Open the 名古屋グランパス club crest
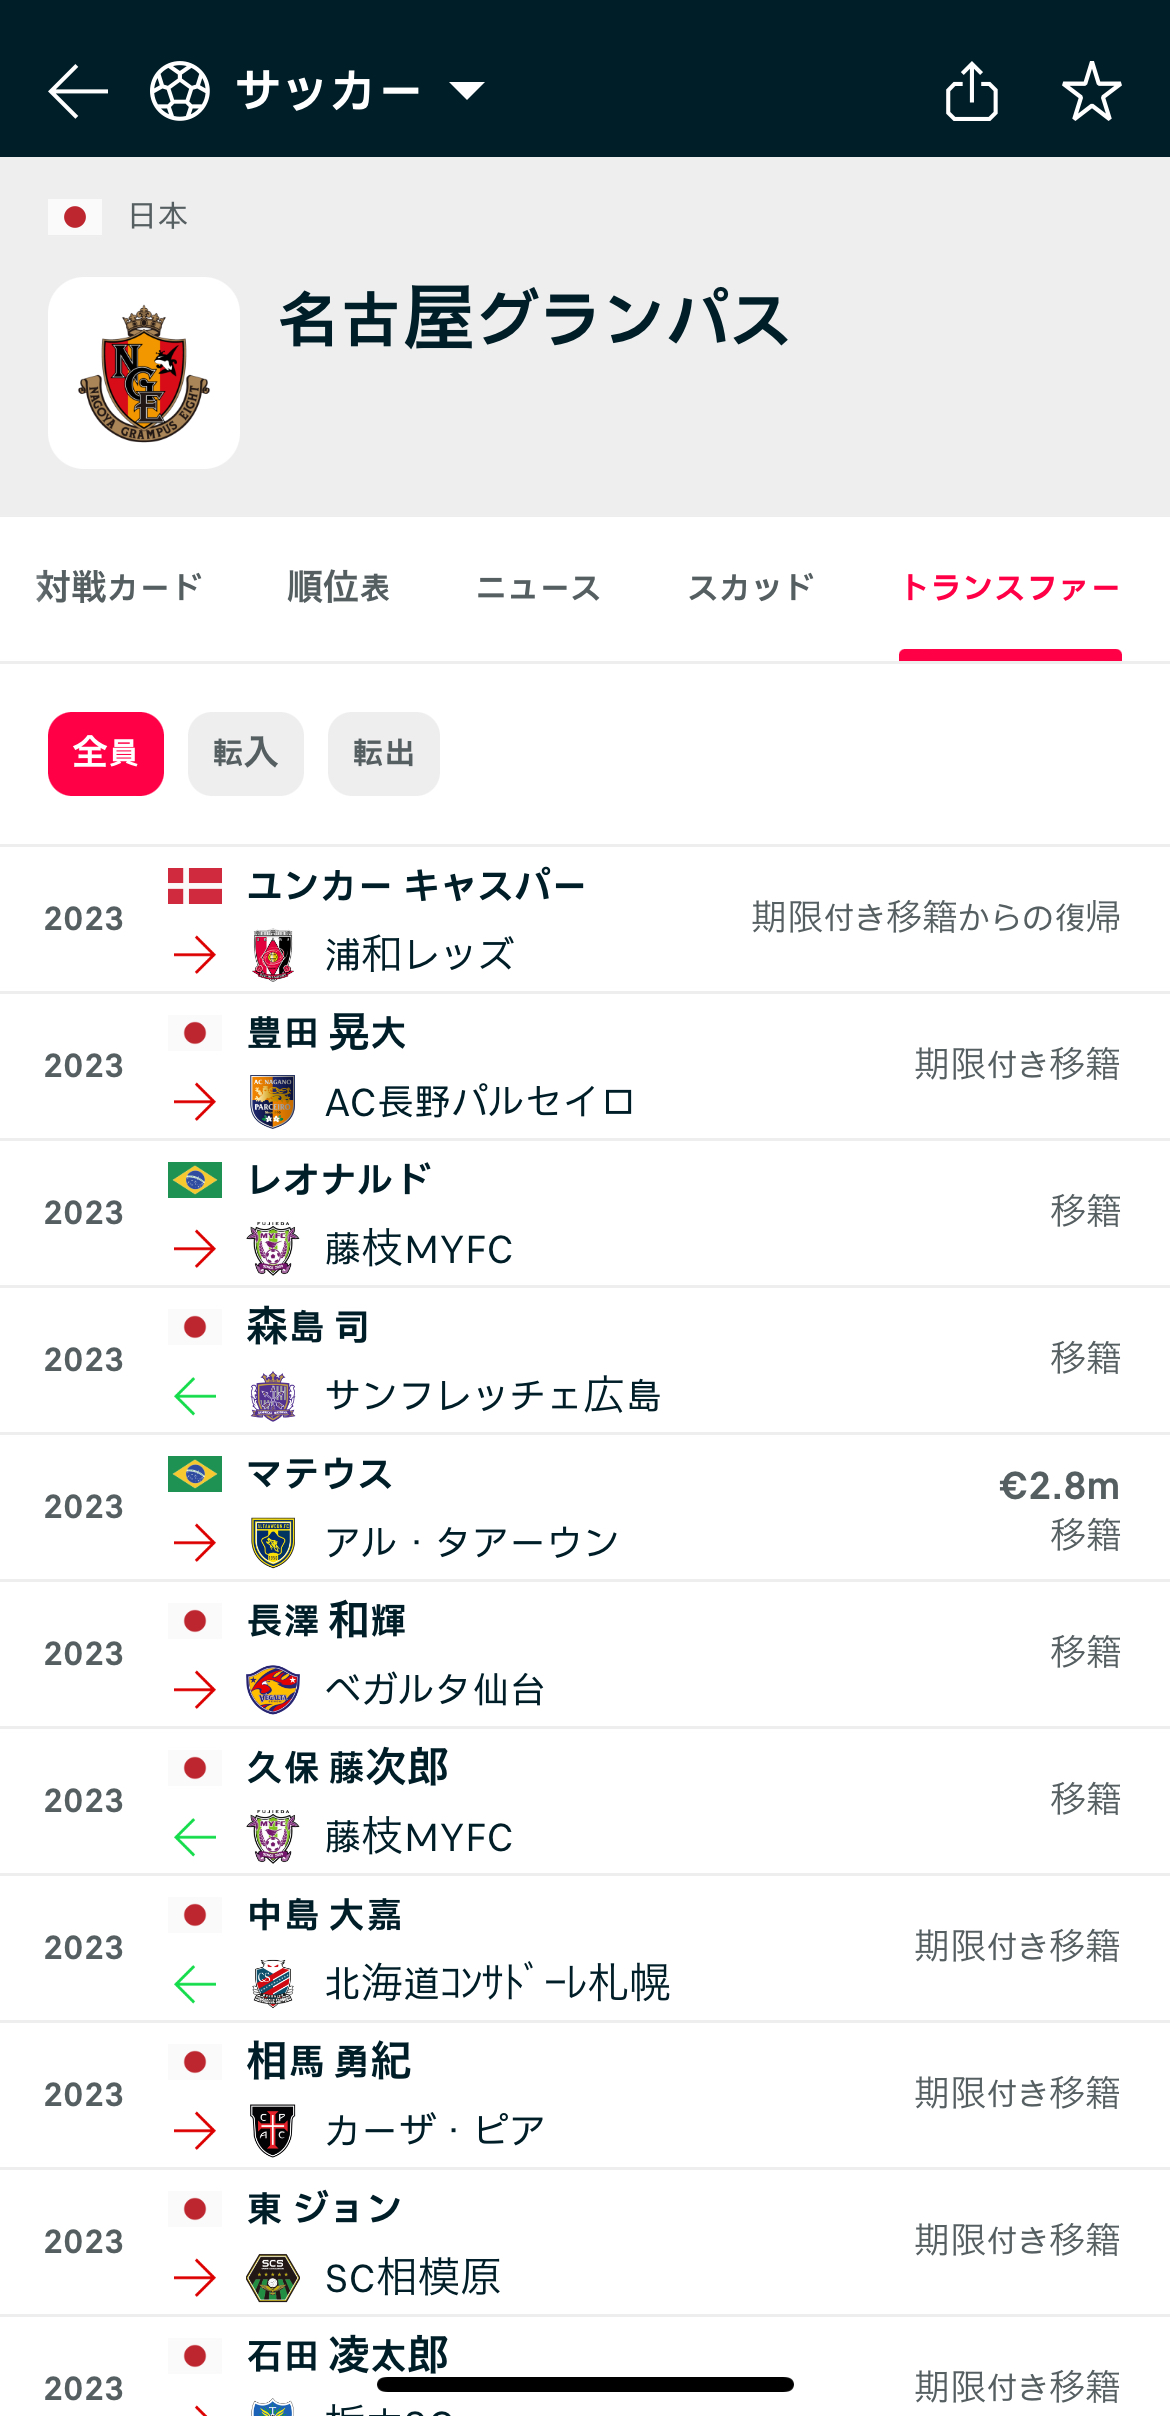 tap(144, 373)
